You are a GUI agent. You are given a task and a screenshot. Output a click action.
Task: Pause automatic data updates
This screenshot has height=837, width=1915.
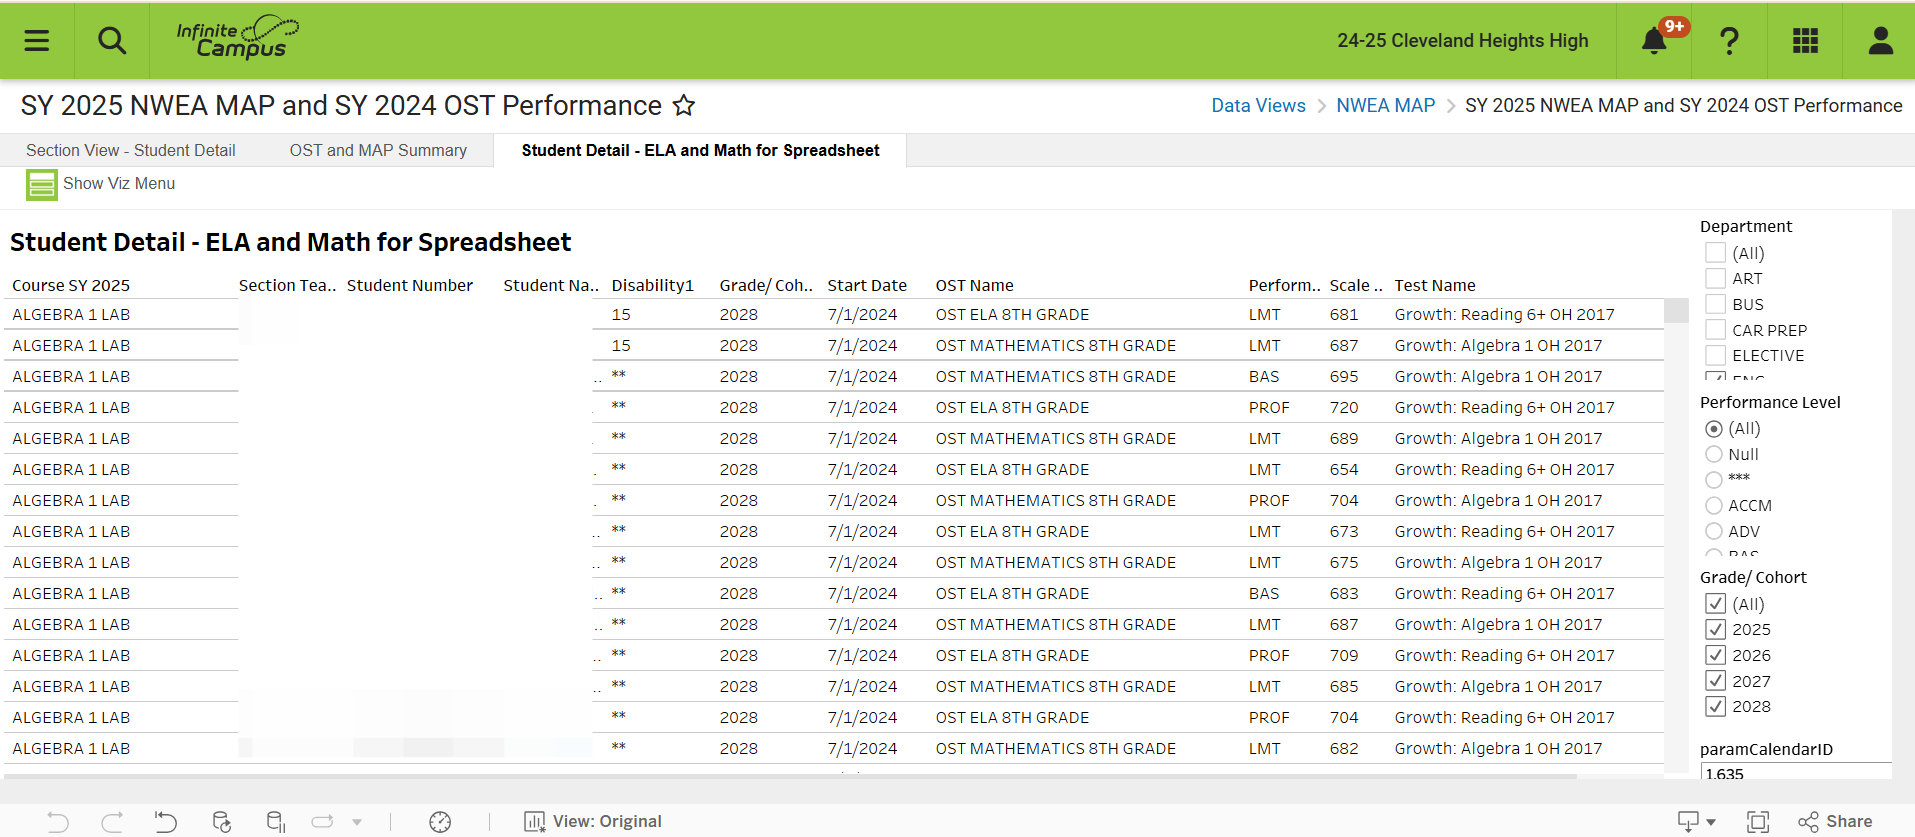coord(276,822)
